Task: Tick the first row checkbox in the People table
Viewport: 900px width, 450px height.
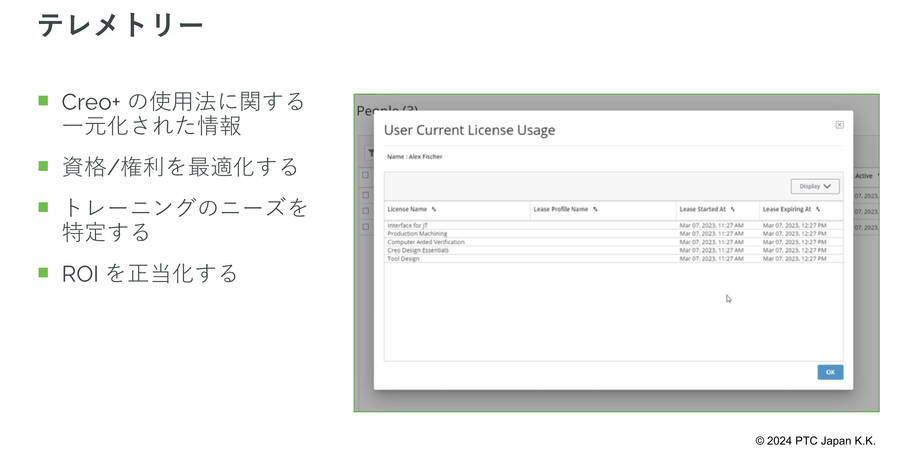Action: tap(366, 195)
